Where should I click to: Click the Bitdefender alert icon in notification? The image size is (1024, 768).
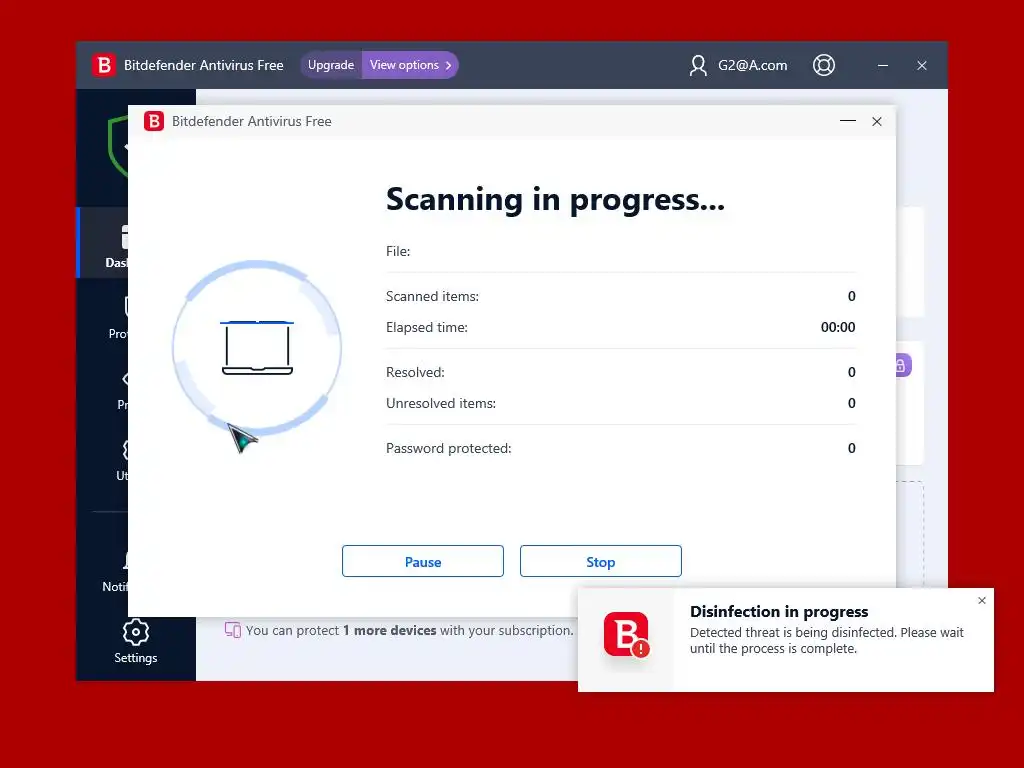[626, 635]
